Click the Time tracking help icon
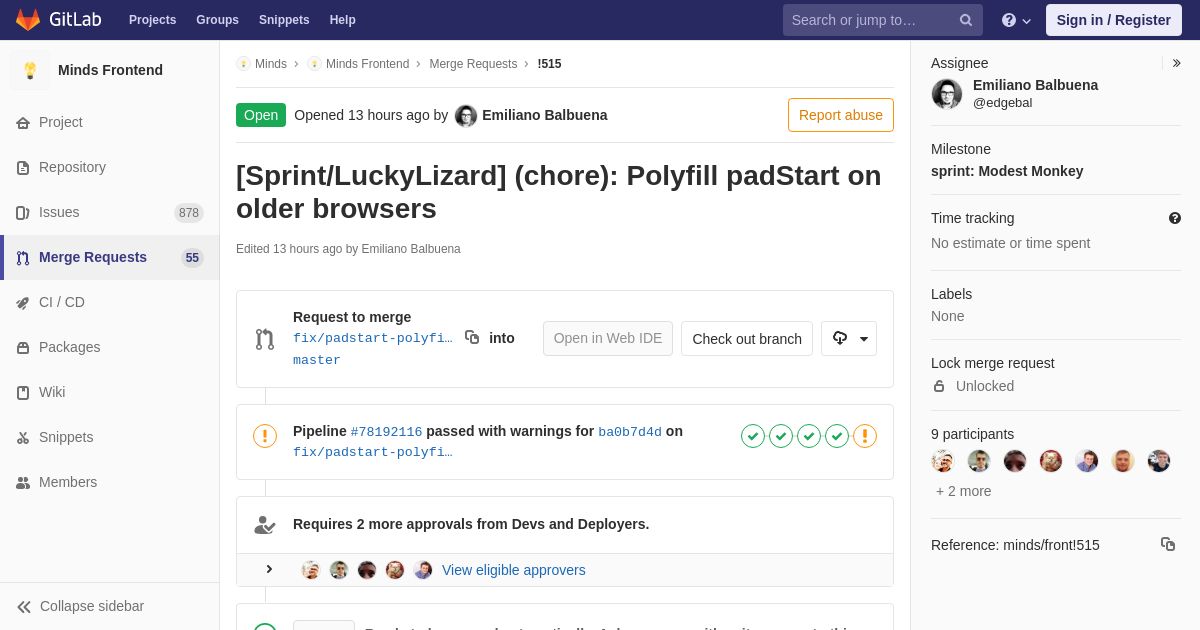This screenshot has width=1200, height=630. (x=1175, y=218)
